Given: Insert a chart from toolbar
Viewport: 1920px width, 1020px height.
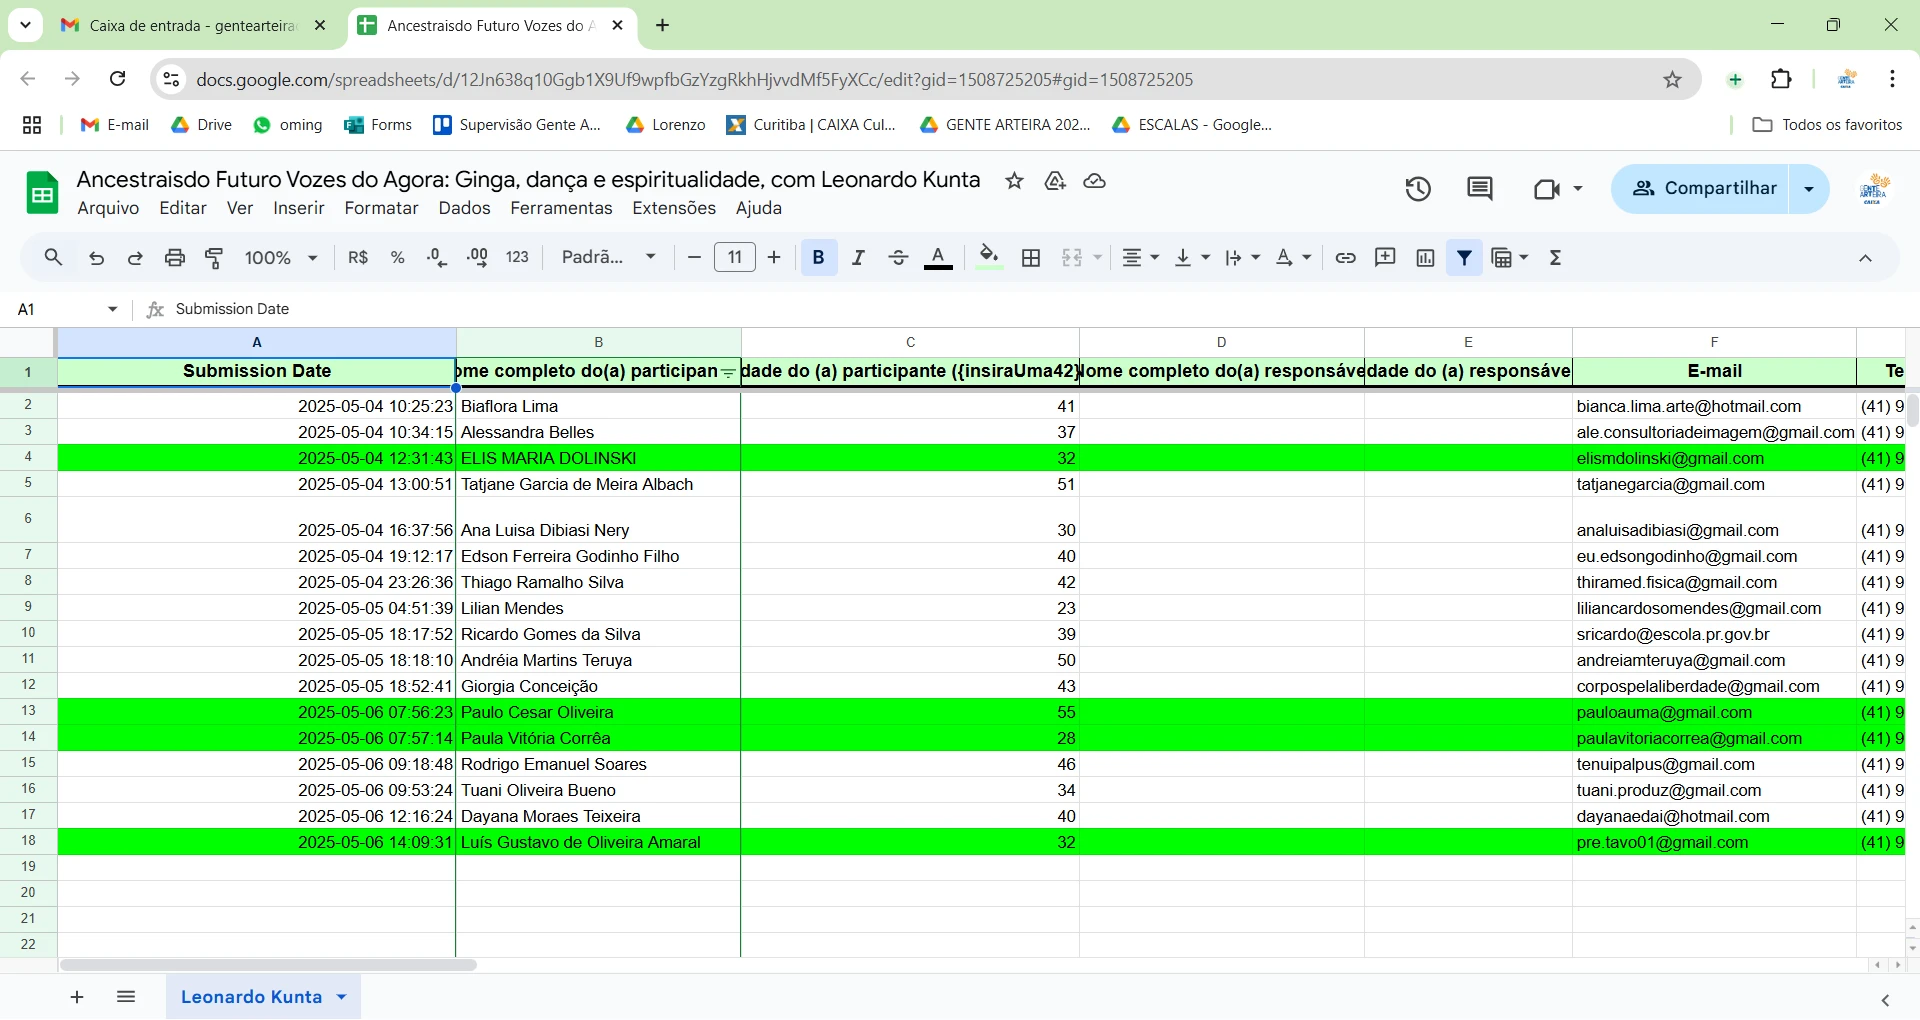Looking at the screenshot, I should point(1424,257).
